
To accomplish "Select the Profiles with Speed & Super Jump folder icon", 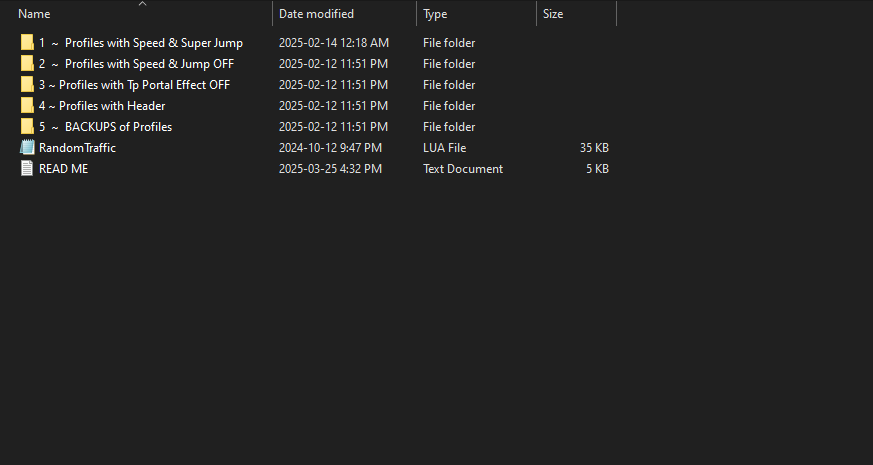I will pyautogui.click(x=27, y=43).
